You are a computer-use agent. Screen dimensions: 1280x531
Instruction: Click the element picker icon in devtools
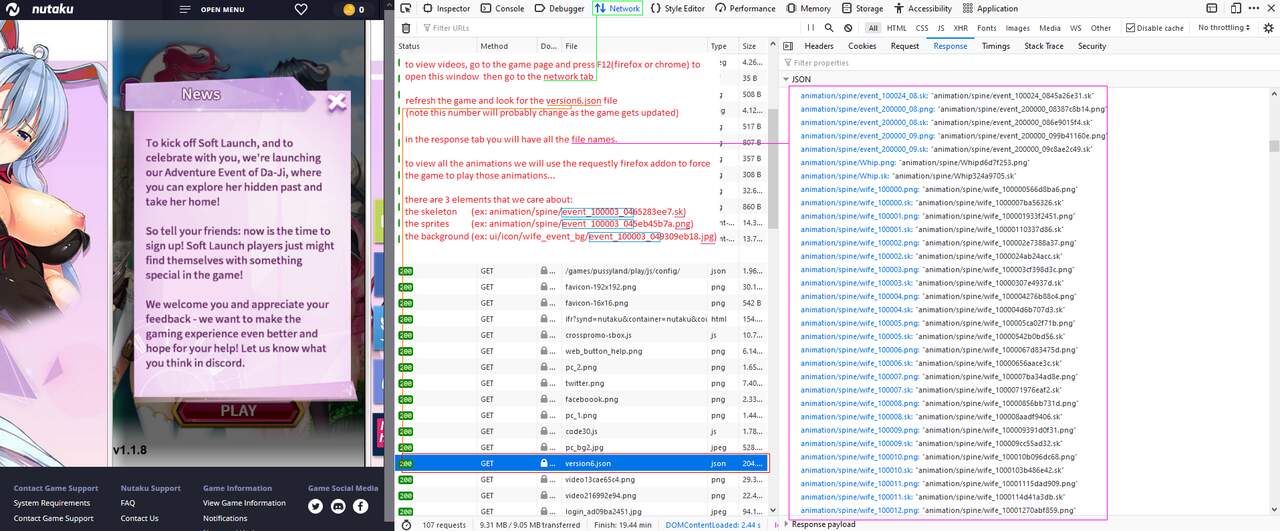coord(406,8)
